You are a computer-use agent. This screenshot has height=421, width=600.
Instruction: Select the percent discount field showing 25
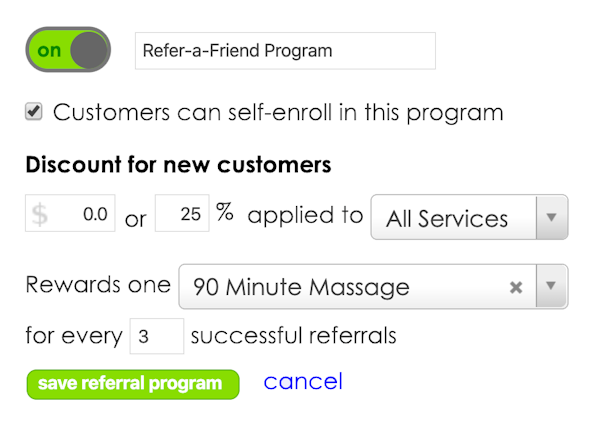point(181,214)
